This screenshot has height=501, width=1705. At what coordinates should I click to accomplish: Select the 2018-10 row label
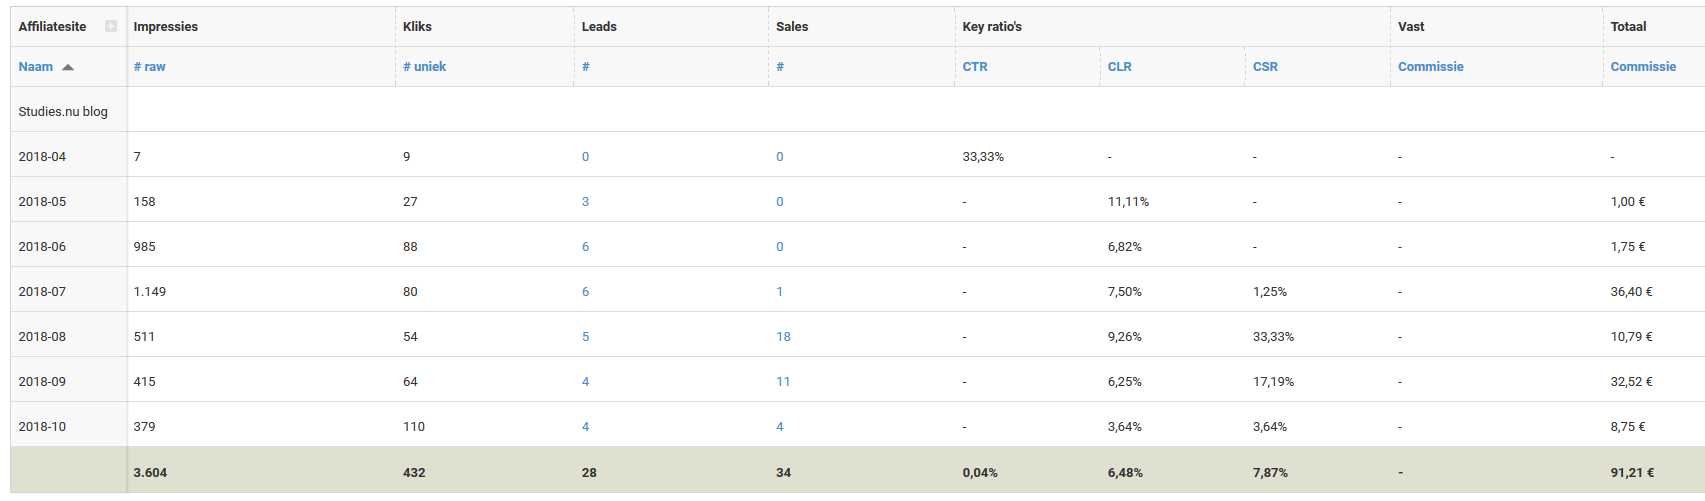point(42,426)
